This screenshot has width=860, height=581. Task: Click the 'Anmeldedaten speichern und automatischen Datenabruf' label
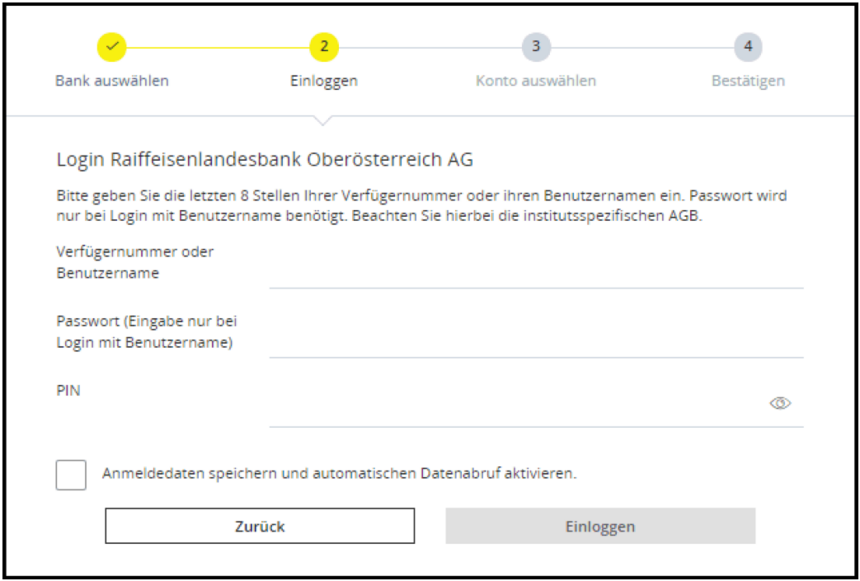click(339, 474)
